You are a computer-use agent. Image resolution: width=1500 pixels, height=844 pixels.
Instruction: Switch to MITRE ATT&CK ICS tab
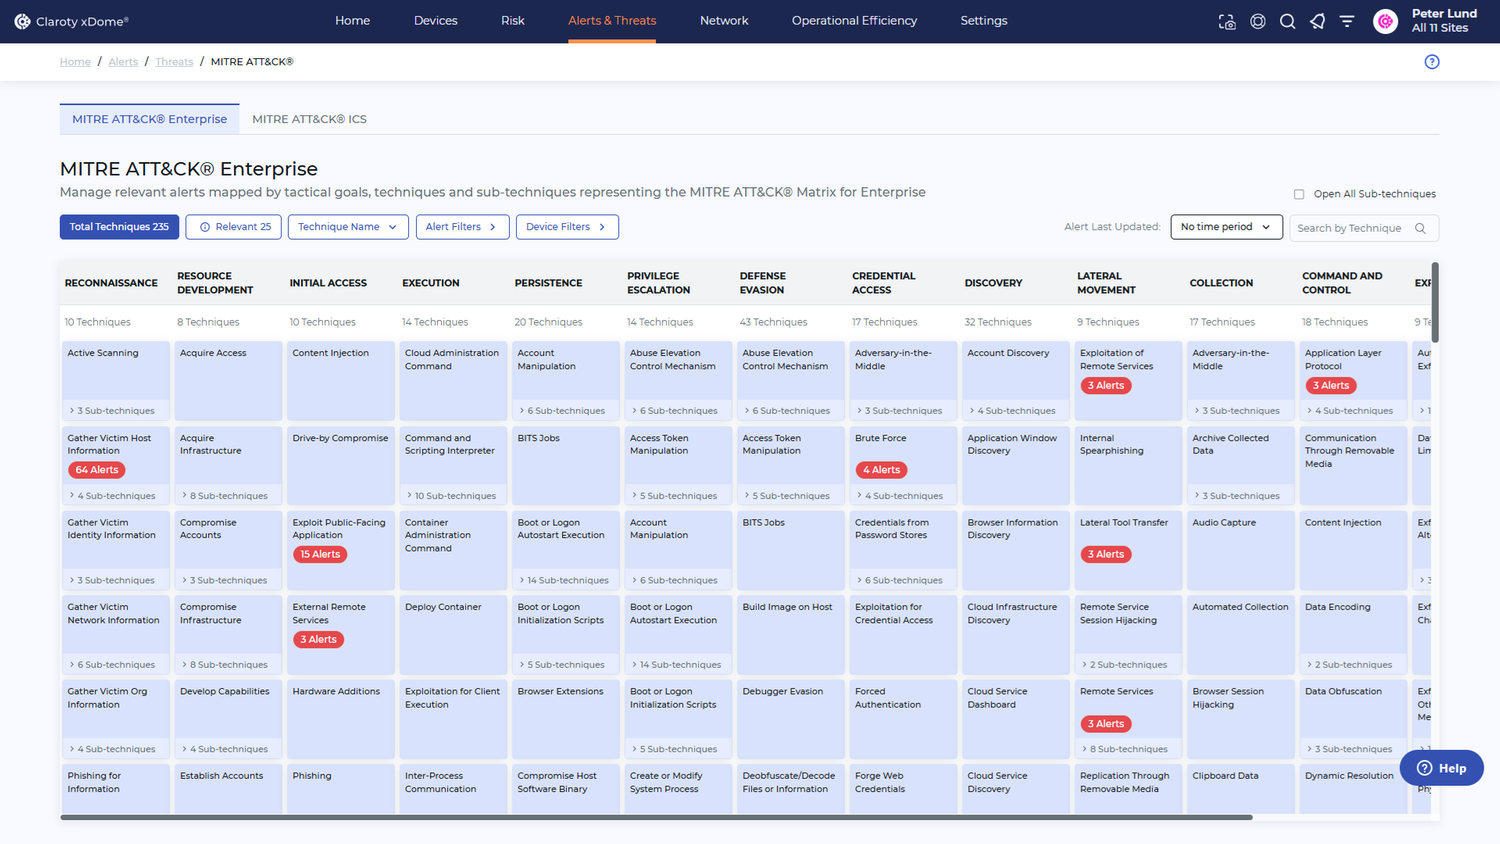tap(309, 119)
